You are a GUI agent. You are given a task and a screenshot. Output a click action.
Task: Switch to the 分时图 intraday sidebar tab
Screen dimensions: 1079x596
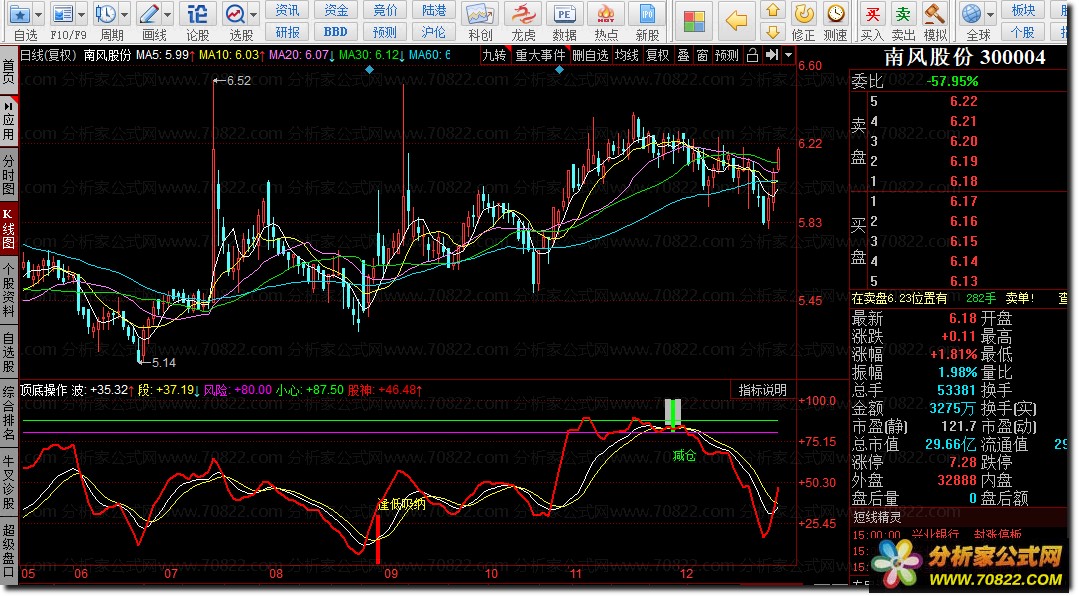pyautogui.click(x=8, y=175)
